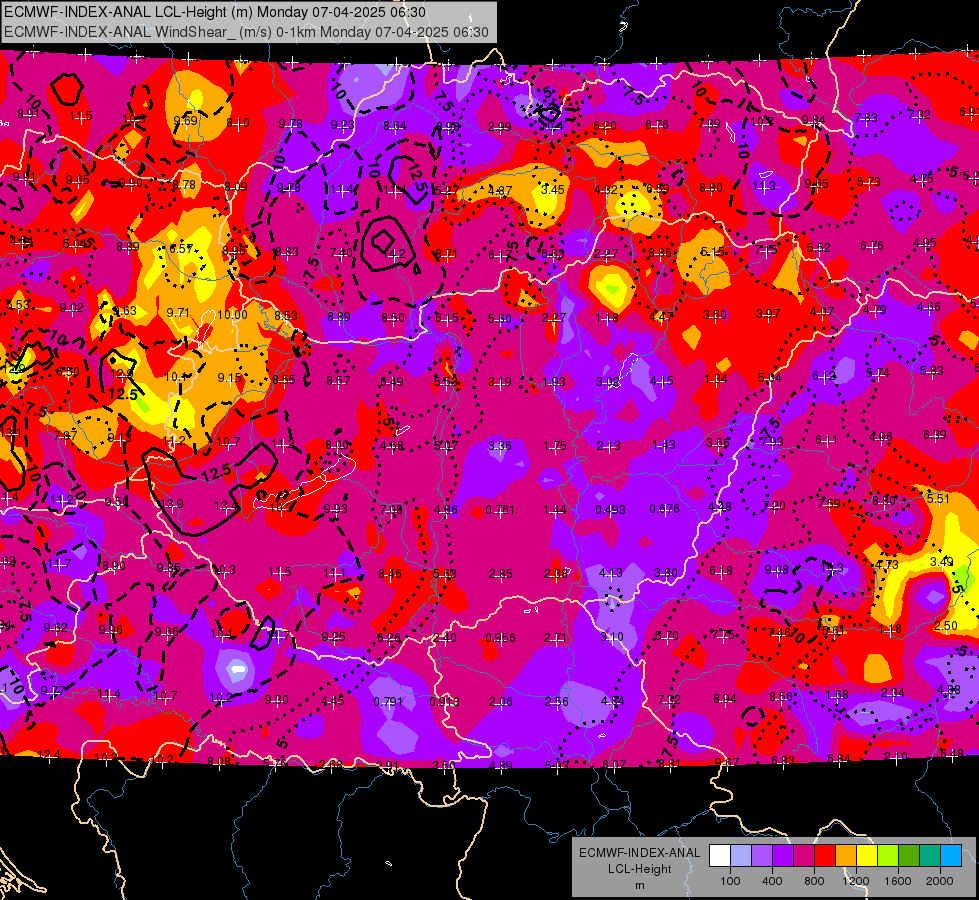Image resolution: width=979 pixels, height=900 pixels.
Task: Click the dark green legend swatch
Action: click(x=908, y=856)
